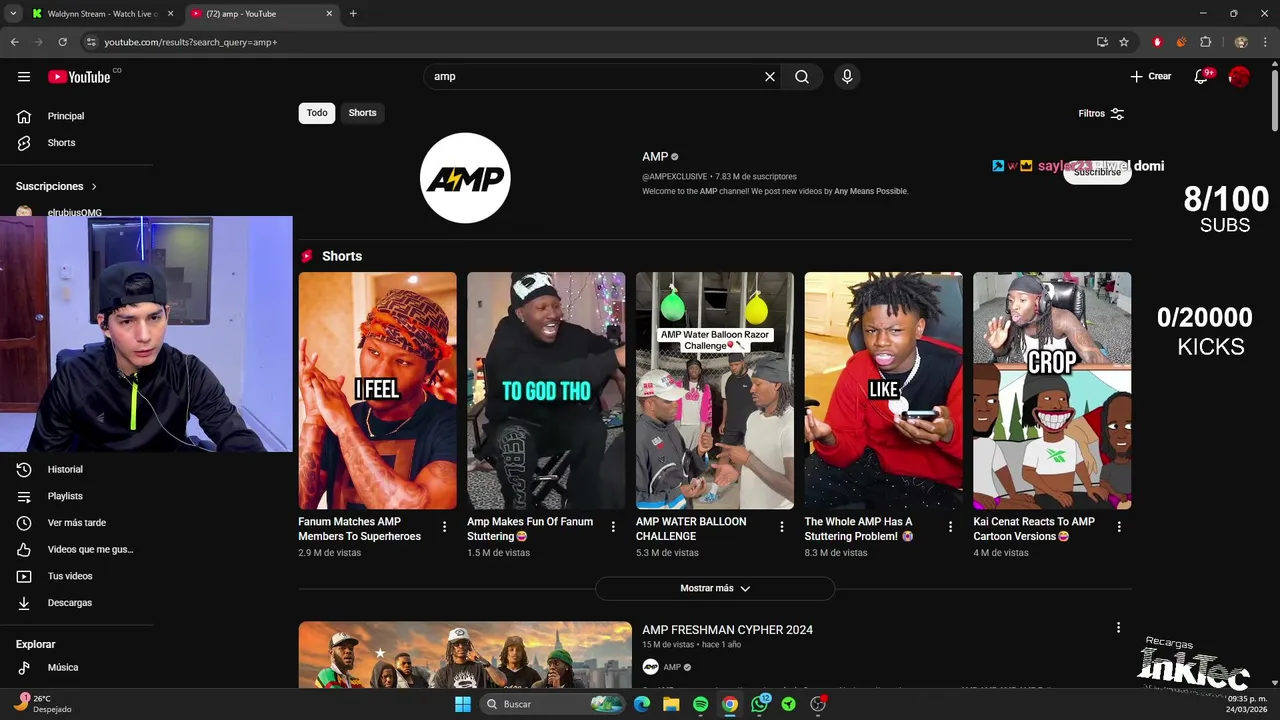
Task: Open AMP FRESHMAN CYPHER video thumbnail
Action: click(465, 655)
